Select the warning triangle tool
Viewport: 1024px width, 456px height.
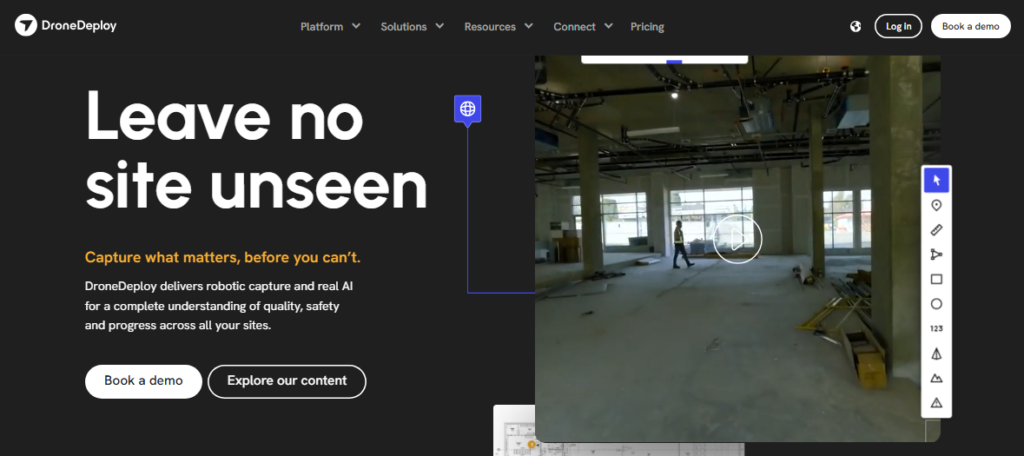pos(936,403)
